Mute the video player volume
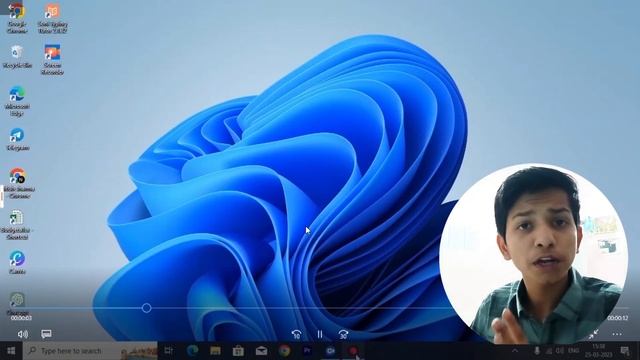Viewport: 640px width, 360px height. 22,334
